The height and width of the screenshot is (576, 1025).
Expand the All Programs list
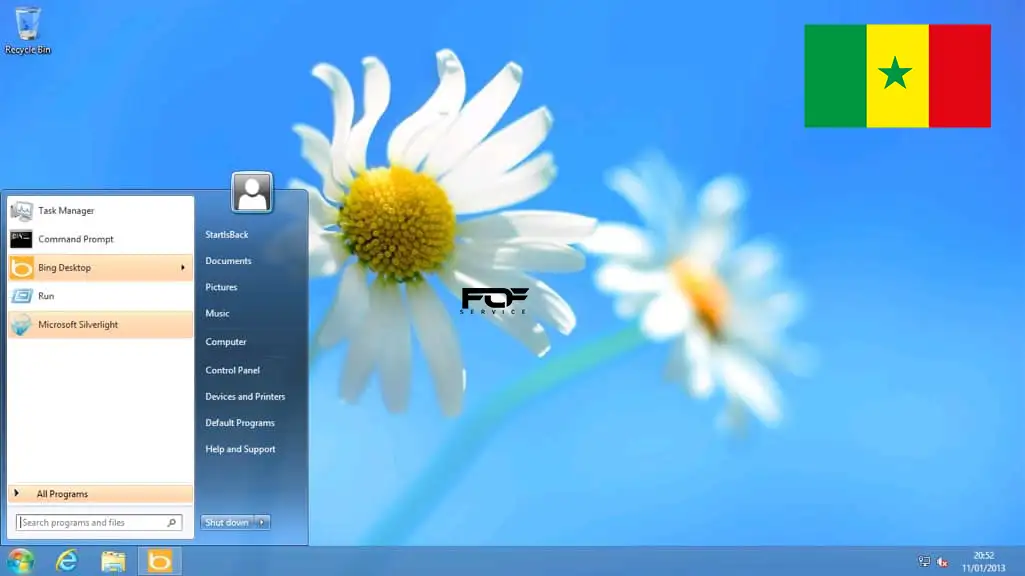pos(63,493)
